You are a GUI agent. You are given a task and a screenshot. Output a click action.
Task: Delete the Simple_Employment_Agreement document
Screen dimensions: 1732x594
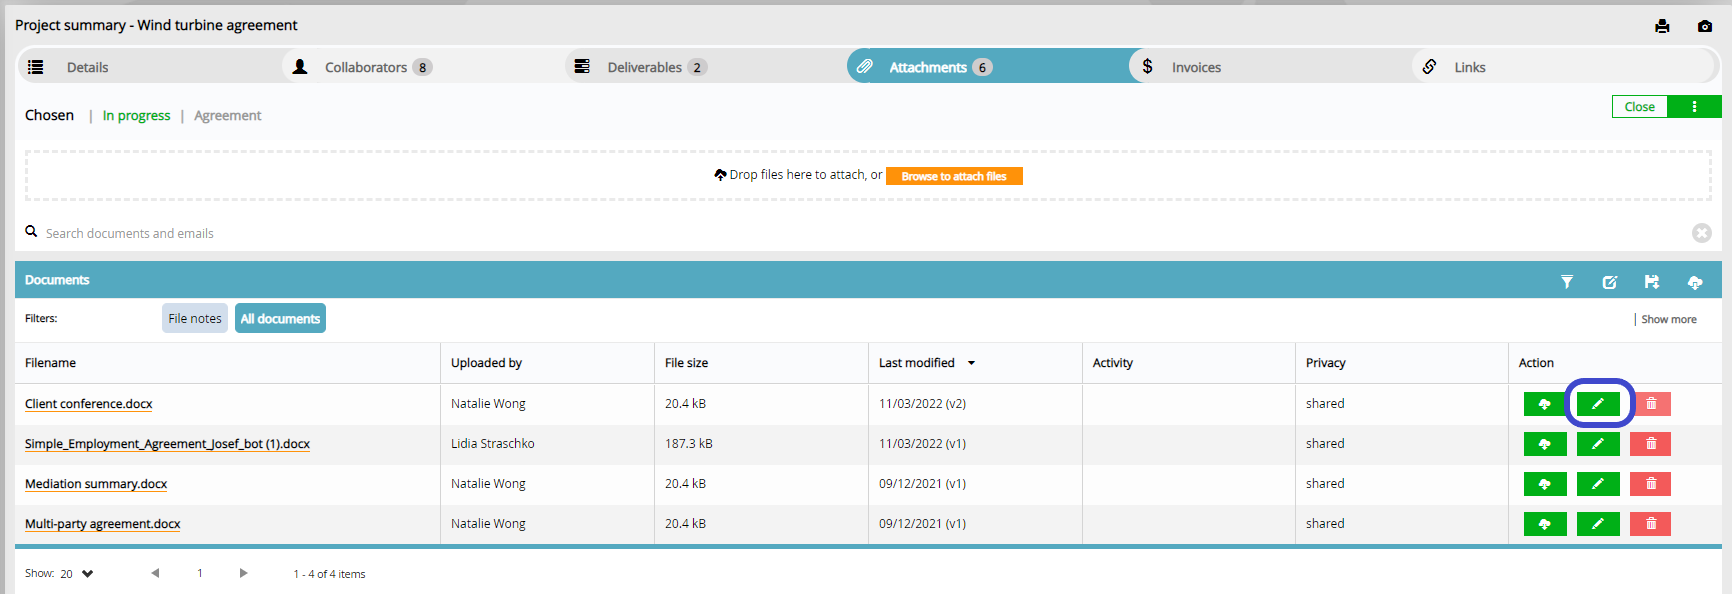click(x=1650, y=444)
